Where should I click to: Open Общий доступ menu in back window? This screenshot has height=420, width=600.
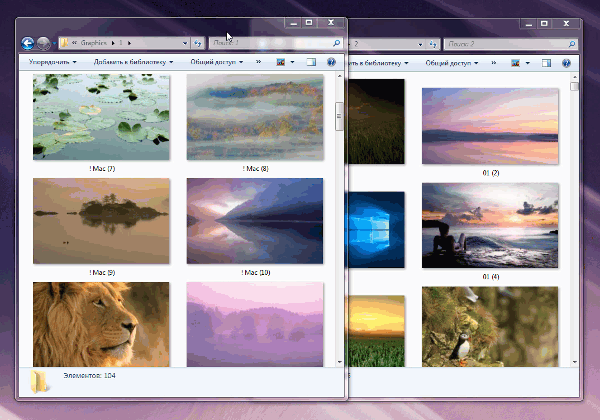tap(452, 63)
